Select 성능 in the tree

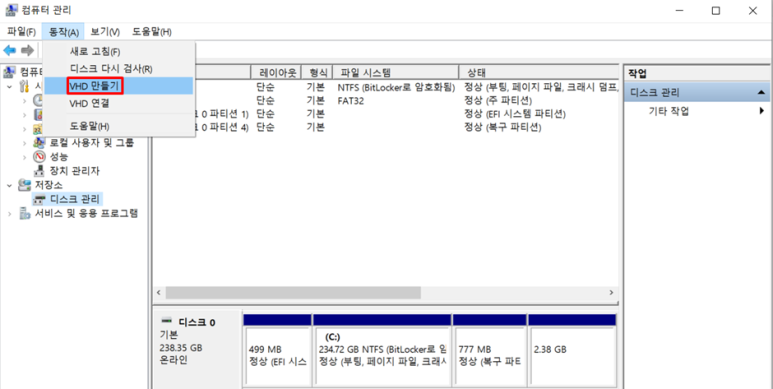tap(59, 157)
